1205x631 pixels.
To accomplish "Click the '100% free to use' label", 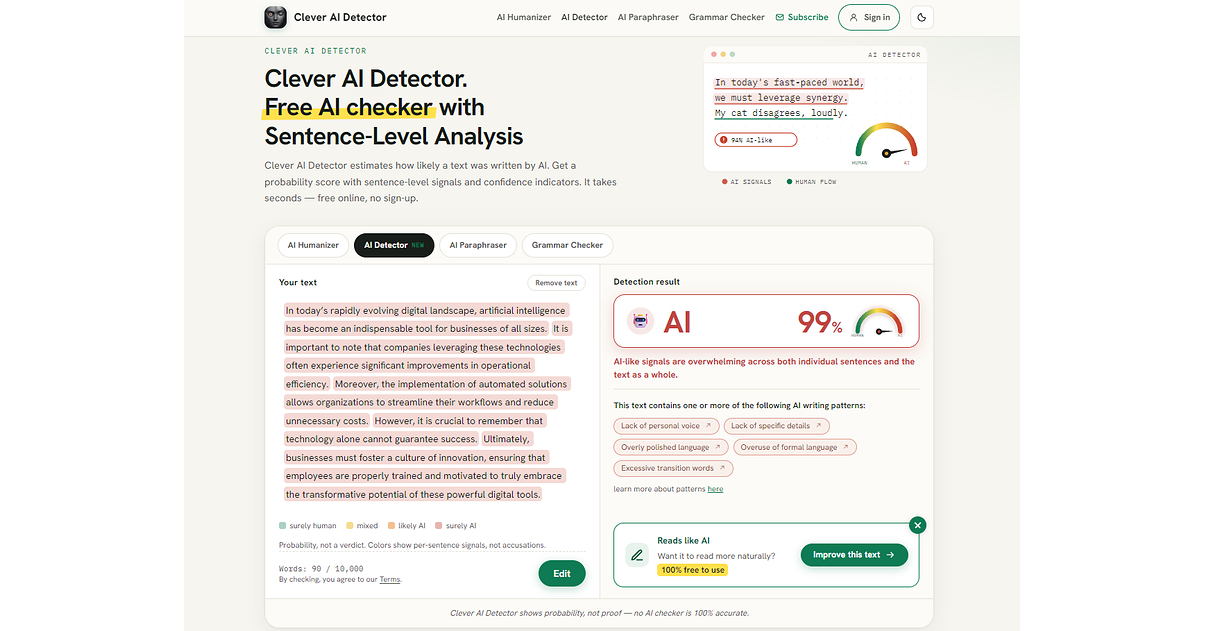I will click(692, 569).
